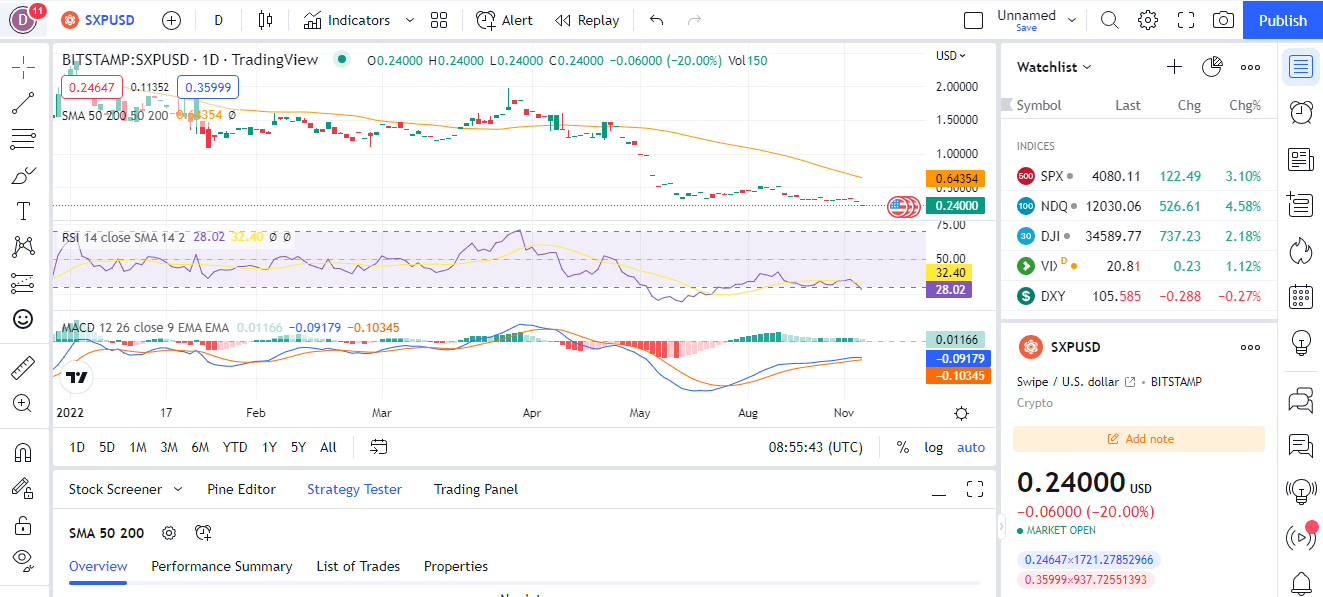Open the Alerts panel in right sidebar
The image size is (1323, 597).
[x=1301, y=112]
